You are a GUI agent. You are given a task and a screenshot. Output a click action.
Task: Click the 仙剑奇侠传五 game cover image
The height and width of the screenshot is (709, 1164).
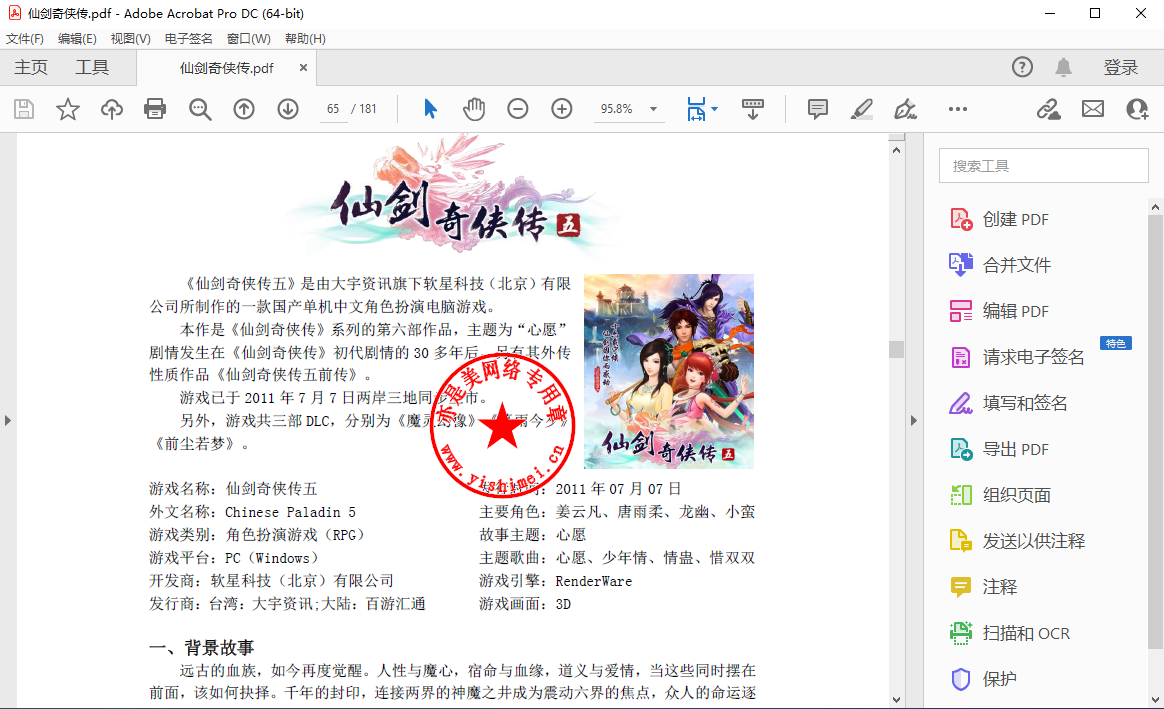(669, 371)
